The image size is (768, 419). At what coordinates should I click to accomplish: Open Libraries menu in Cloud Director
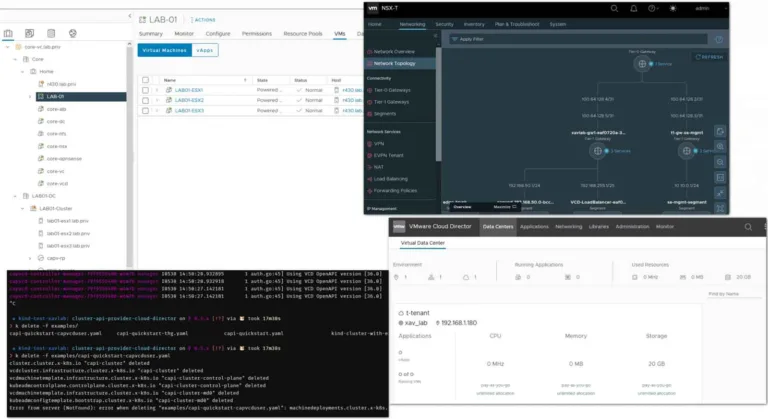point(599,227)
